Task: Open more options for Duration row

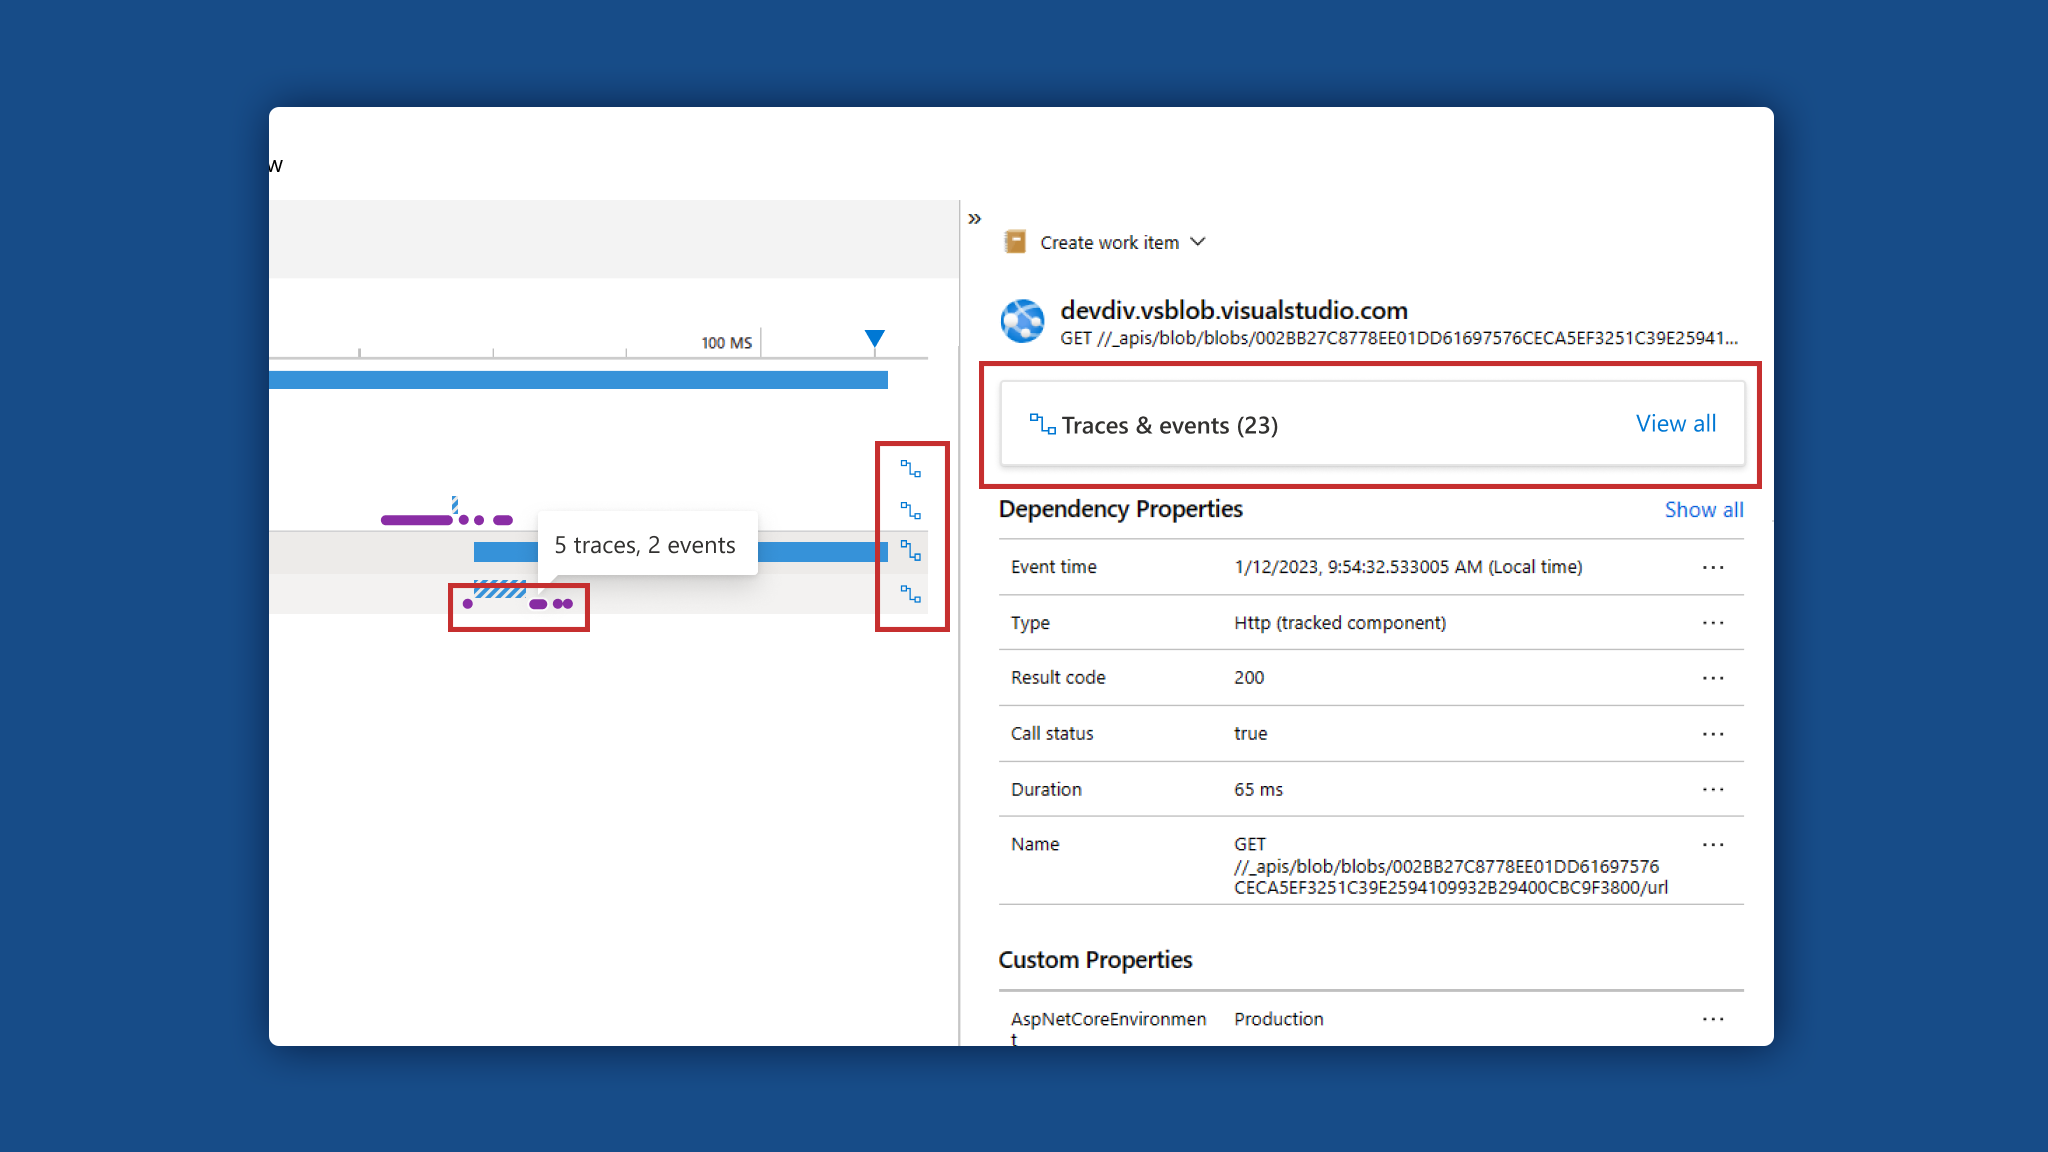Action: click(x=1713, y=789)
